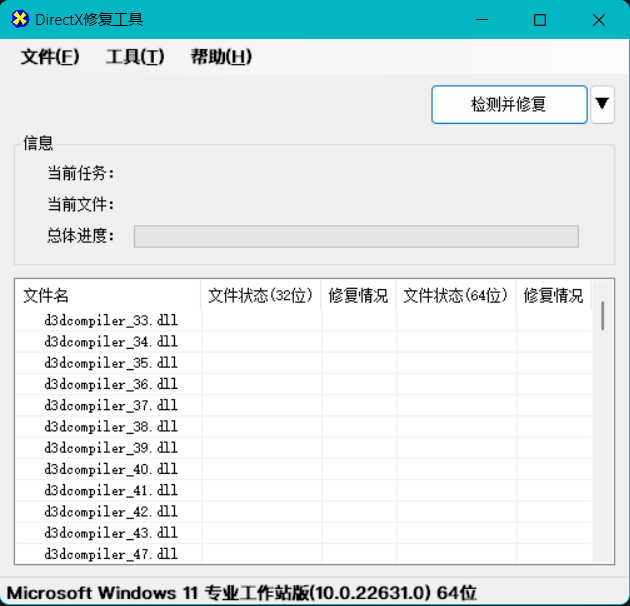
Task: Click the 总体进度 progress bar
Action: [356, 236]
